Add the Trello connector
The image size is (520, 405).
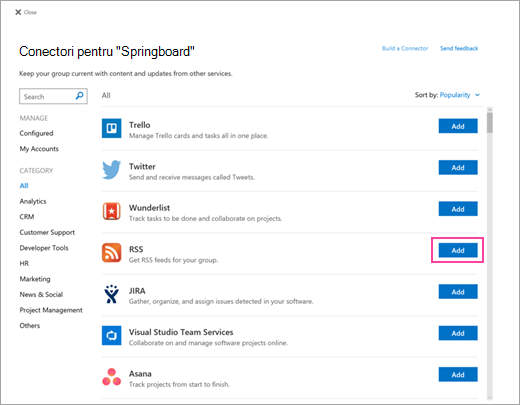click(458, 126)
